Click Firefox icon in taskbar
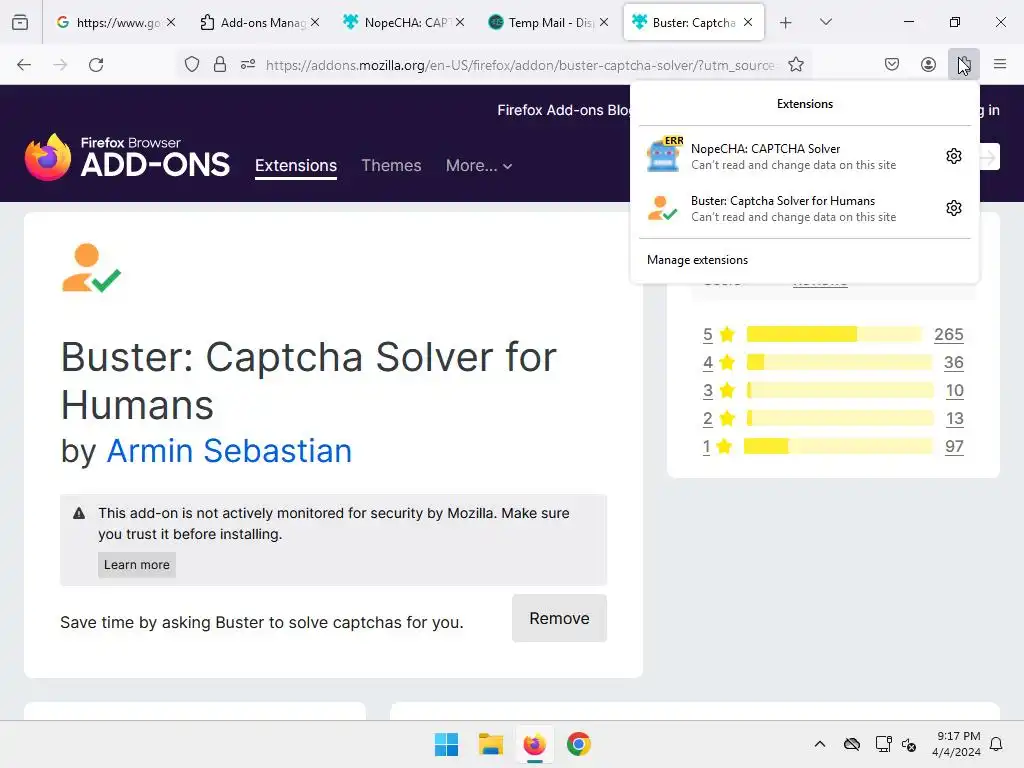The height and width of the screenshot is (768, 1024). point(534,744)
